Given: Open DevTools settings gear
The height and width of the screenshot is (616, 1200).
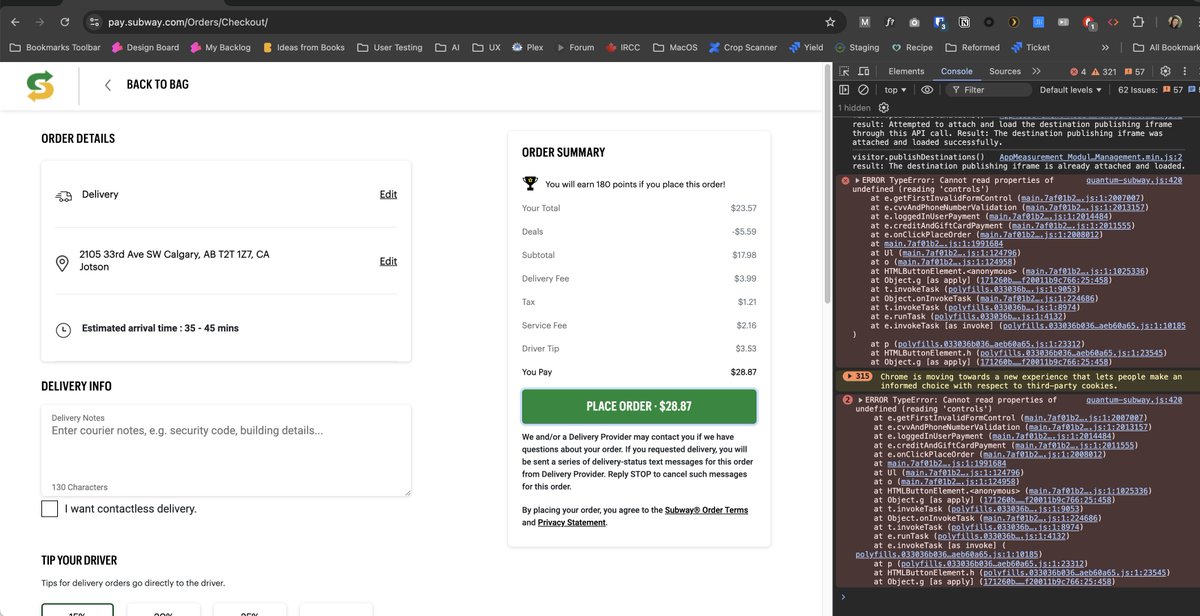Looking at the screenshot, I should pyautogui.click(x=1165, y=71).
